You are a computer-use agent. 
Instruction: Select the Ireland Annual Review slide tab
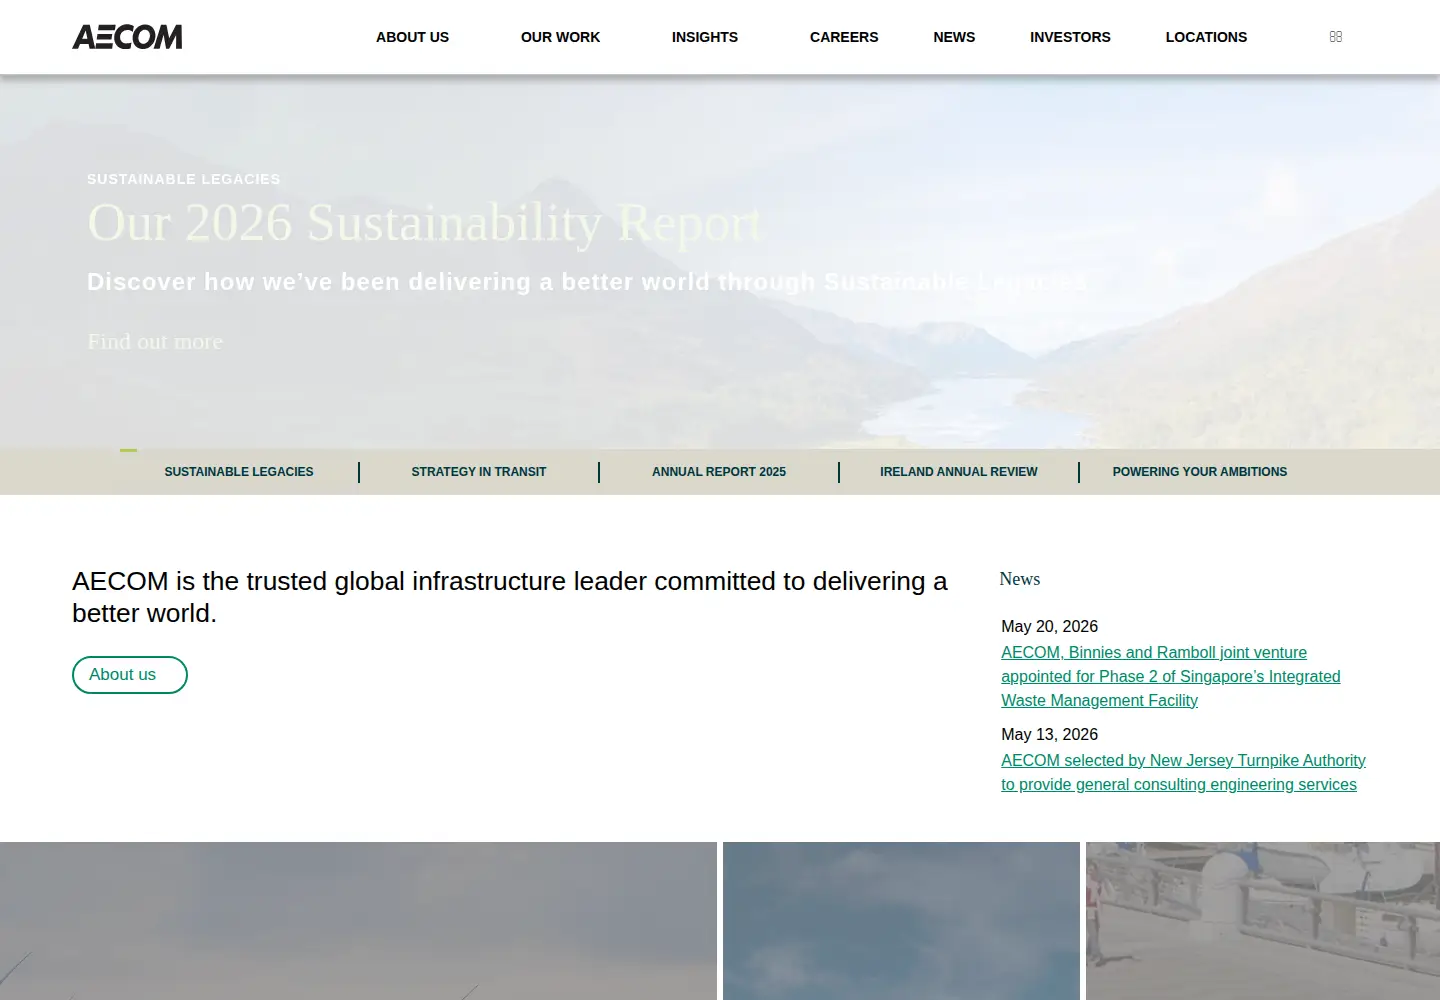point(959,472)
